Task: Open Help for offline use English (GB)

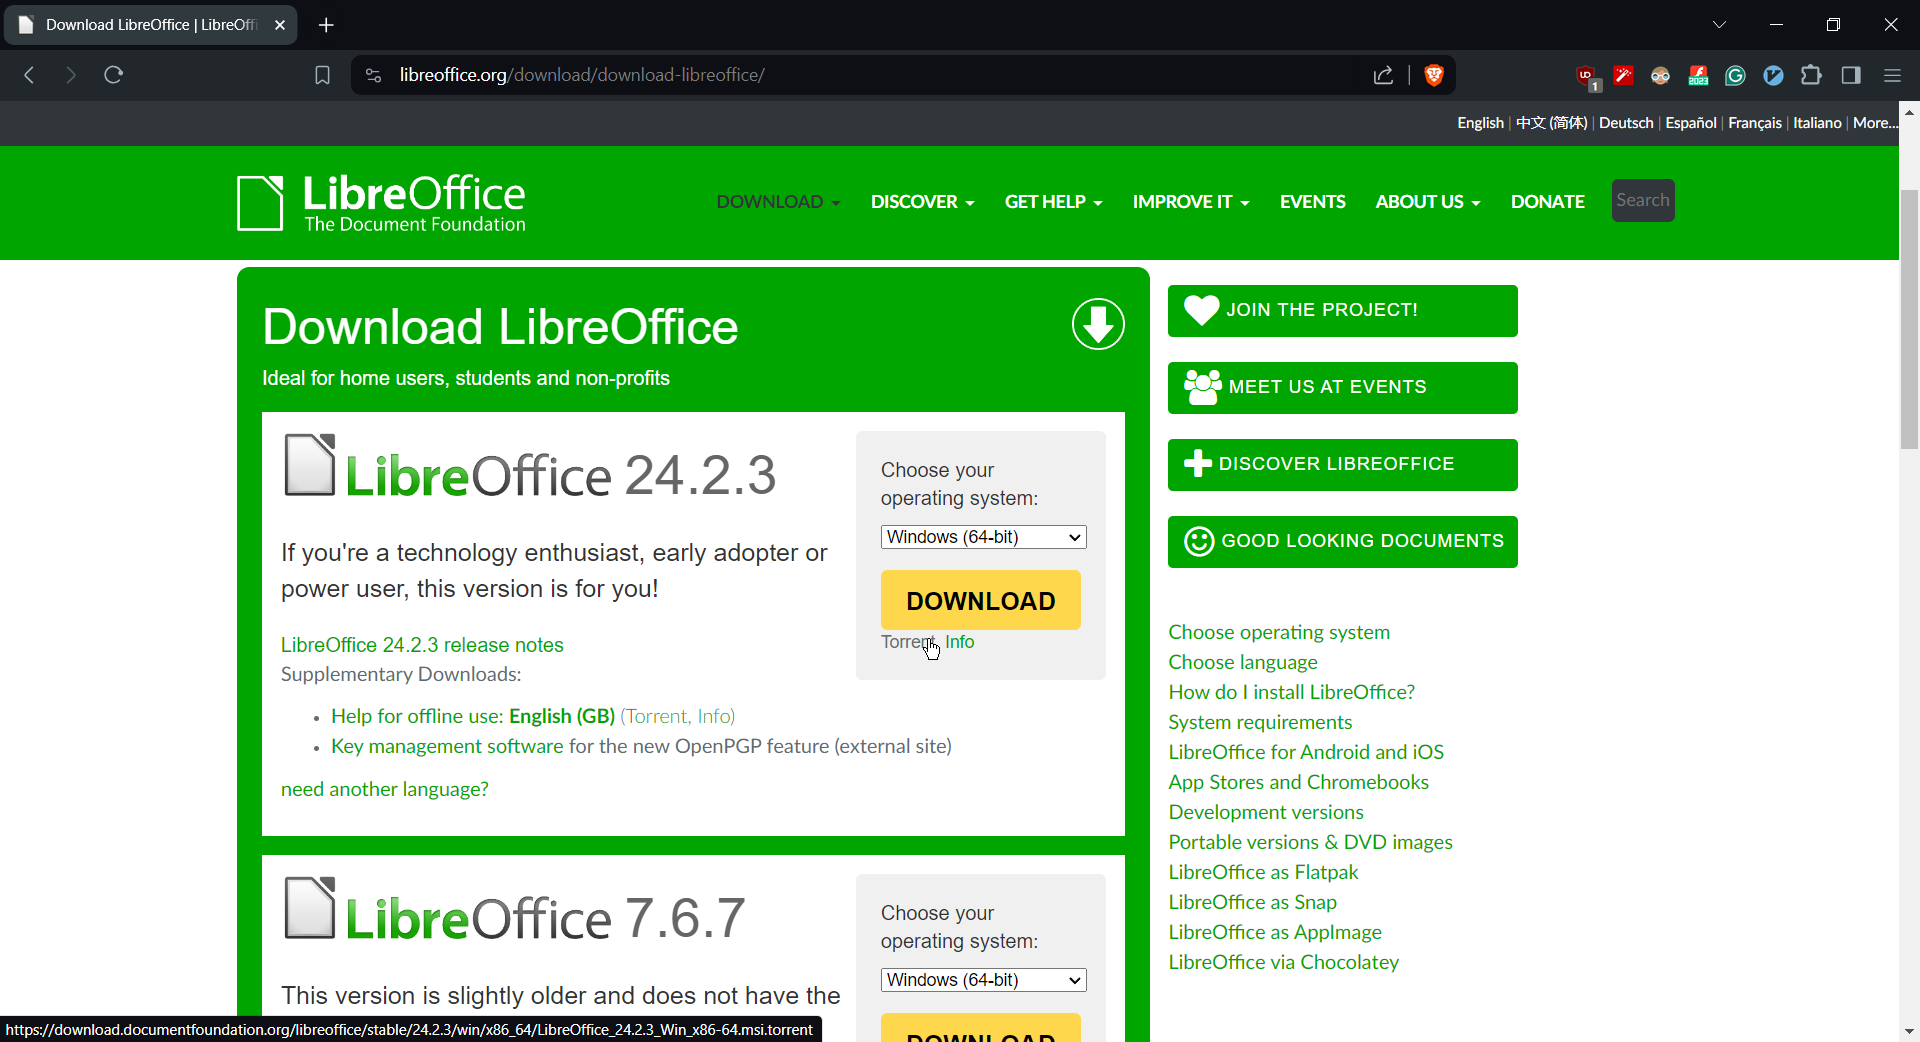Action: [x=473, y=716]
